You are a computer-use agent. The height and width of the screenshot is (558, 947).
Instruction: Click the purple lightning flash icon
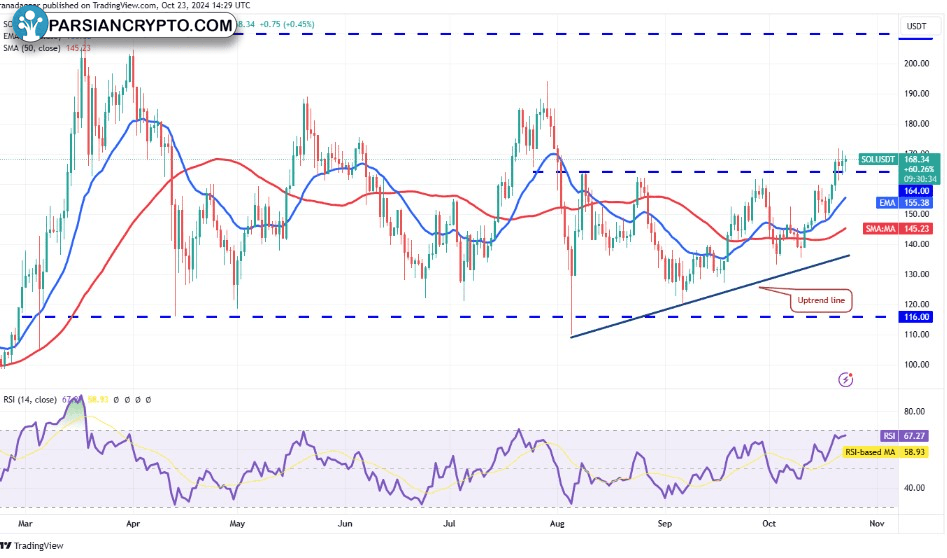point(846,379)
